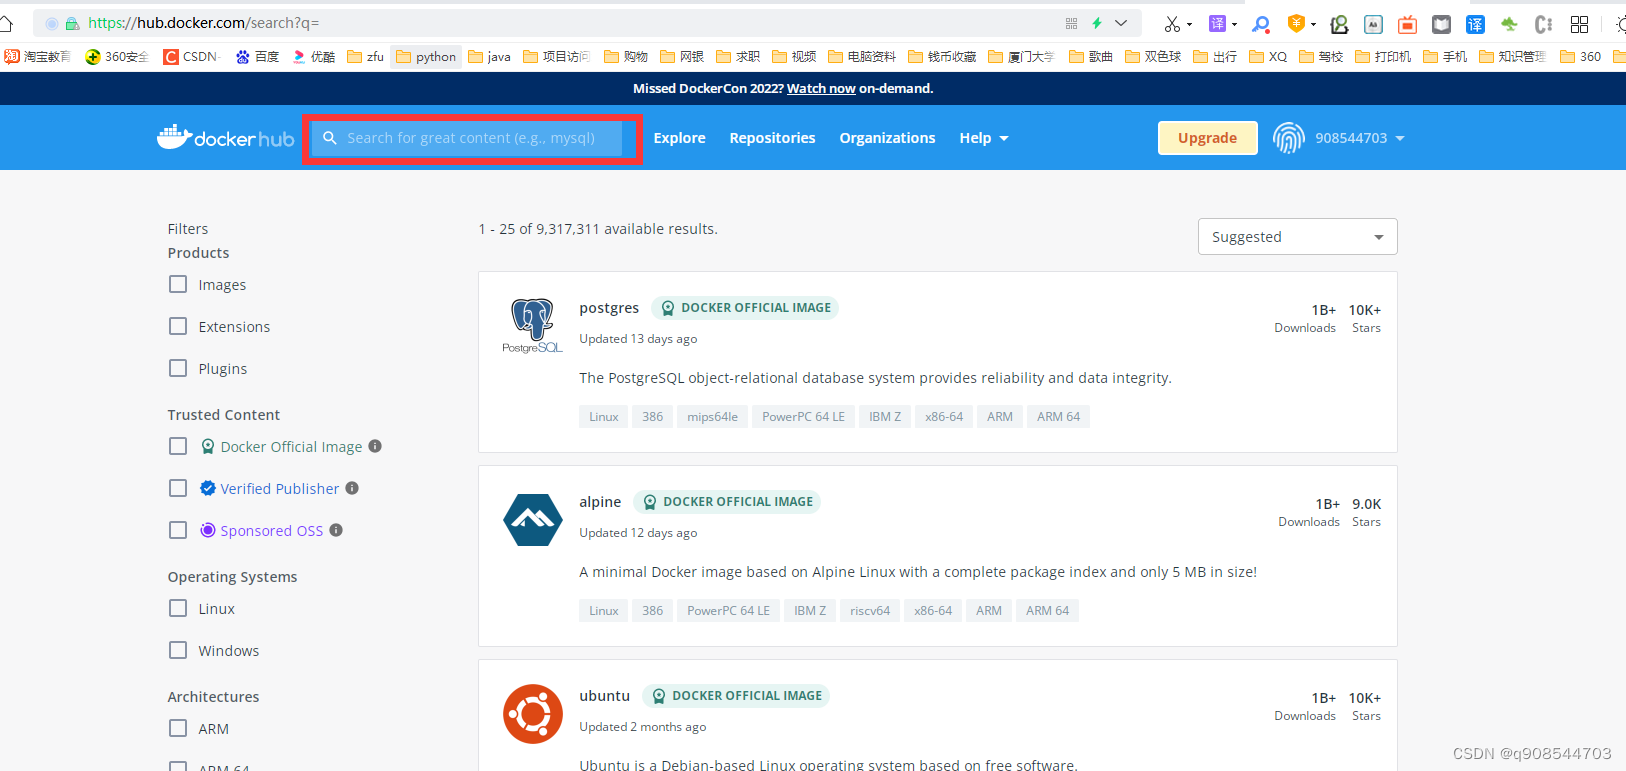Open the Organizations tab
Viewport: 1626px width, 771px height.
[x=887, y=138]
